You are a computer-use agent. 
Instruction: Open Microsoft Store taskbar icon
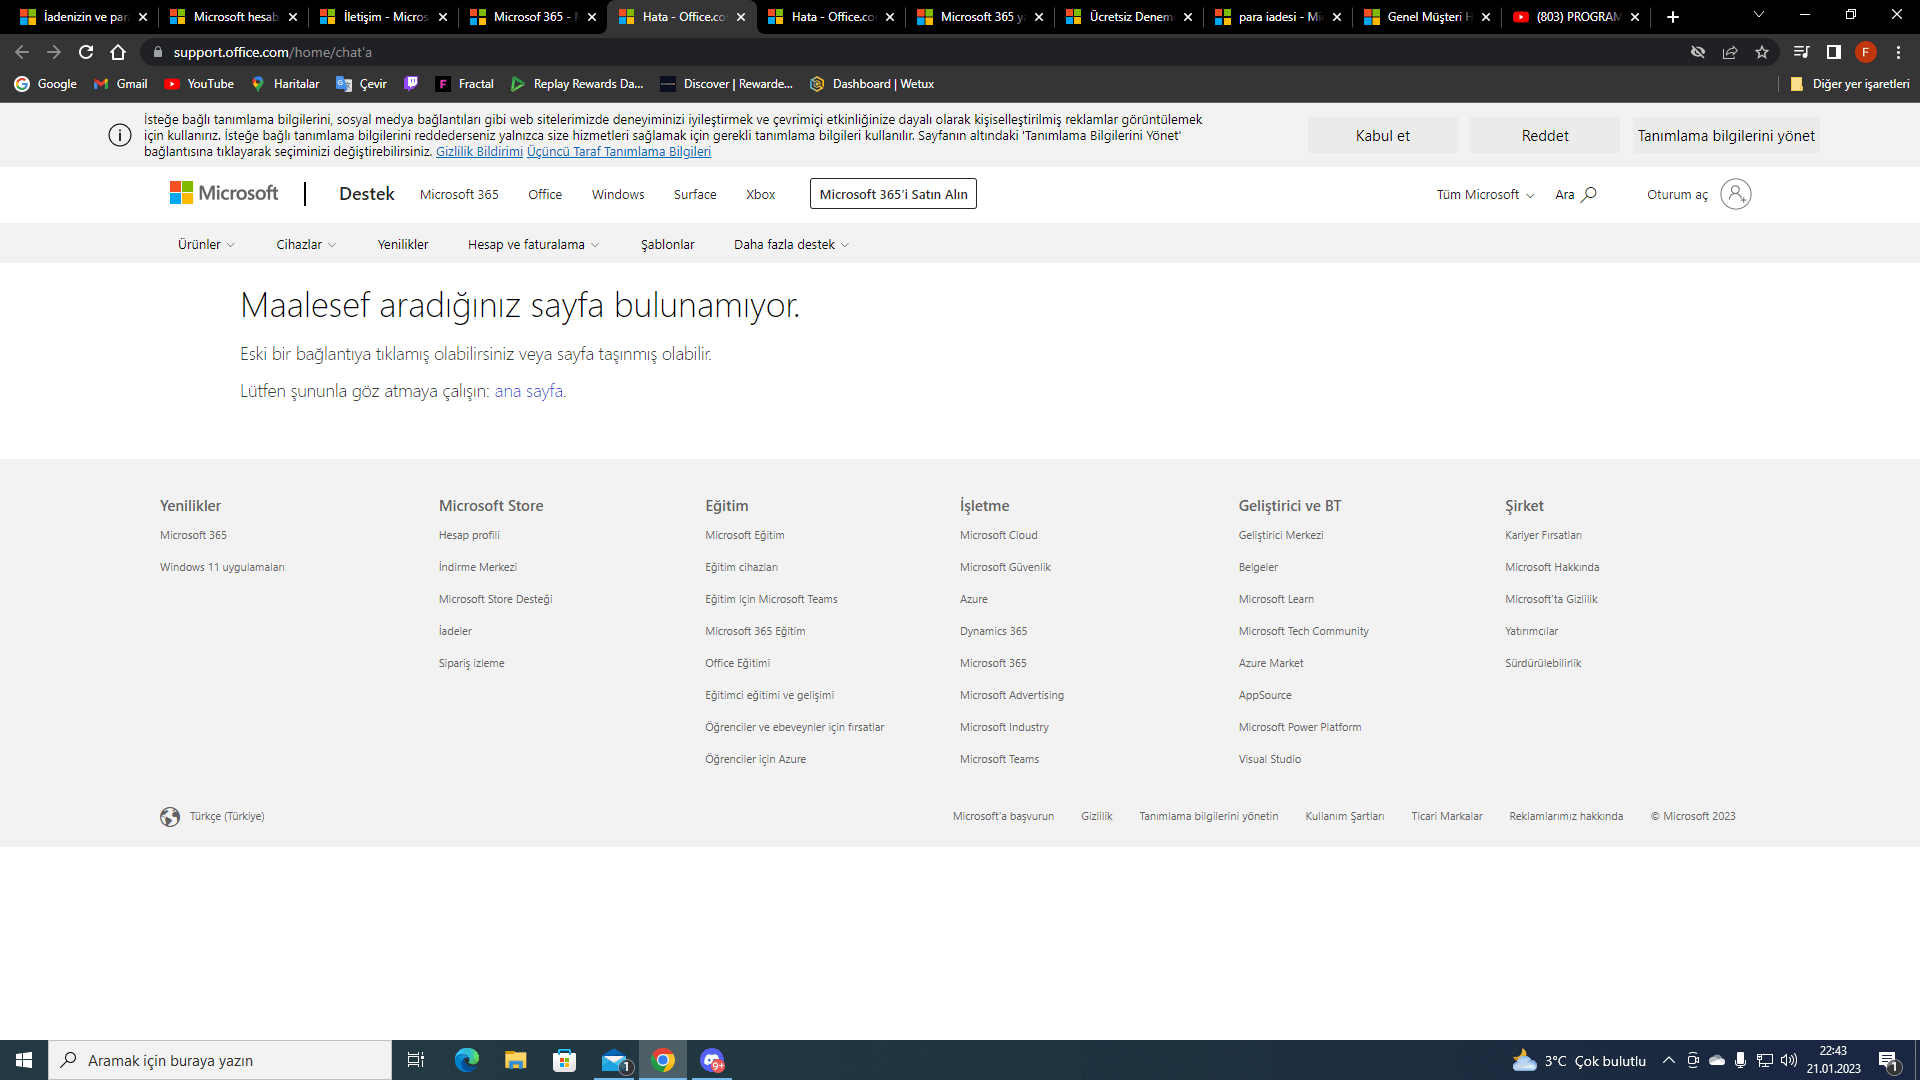(565, 1061)
